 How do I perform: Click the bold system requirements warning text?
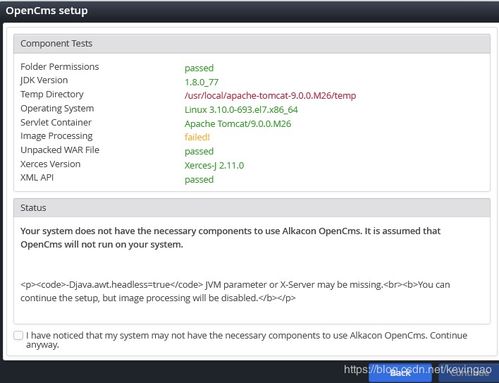pyautogui.click(x=230, y=238)
